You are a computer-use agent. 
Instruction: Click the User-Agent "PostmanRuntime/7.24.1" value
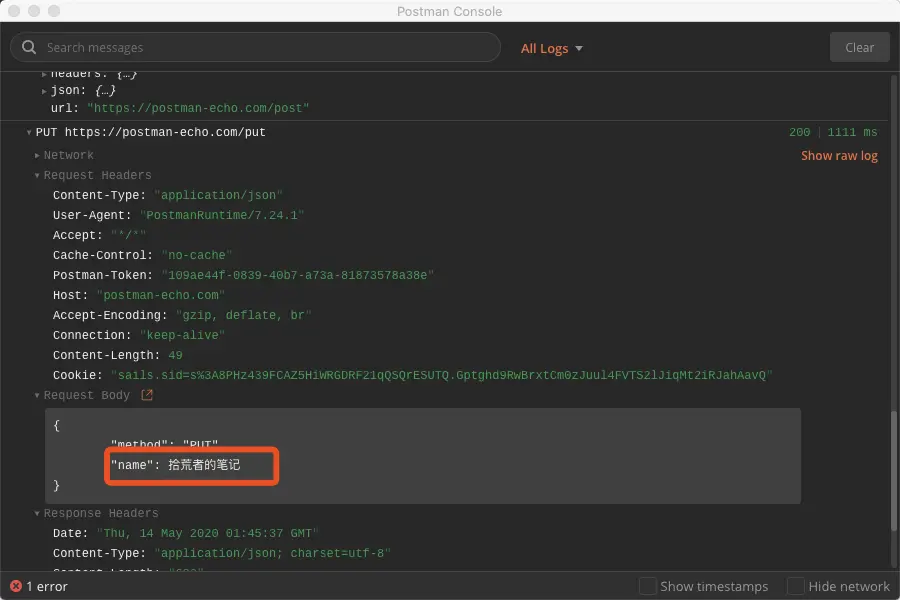pyautogui.click(x=222, y=215)
